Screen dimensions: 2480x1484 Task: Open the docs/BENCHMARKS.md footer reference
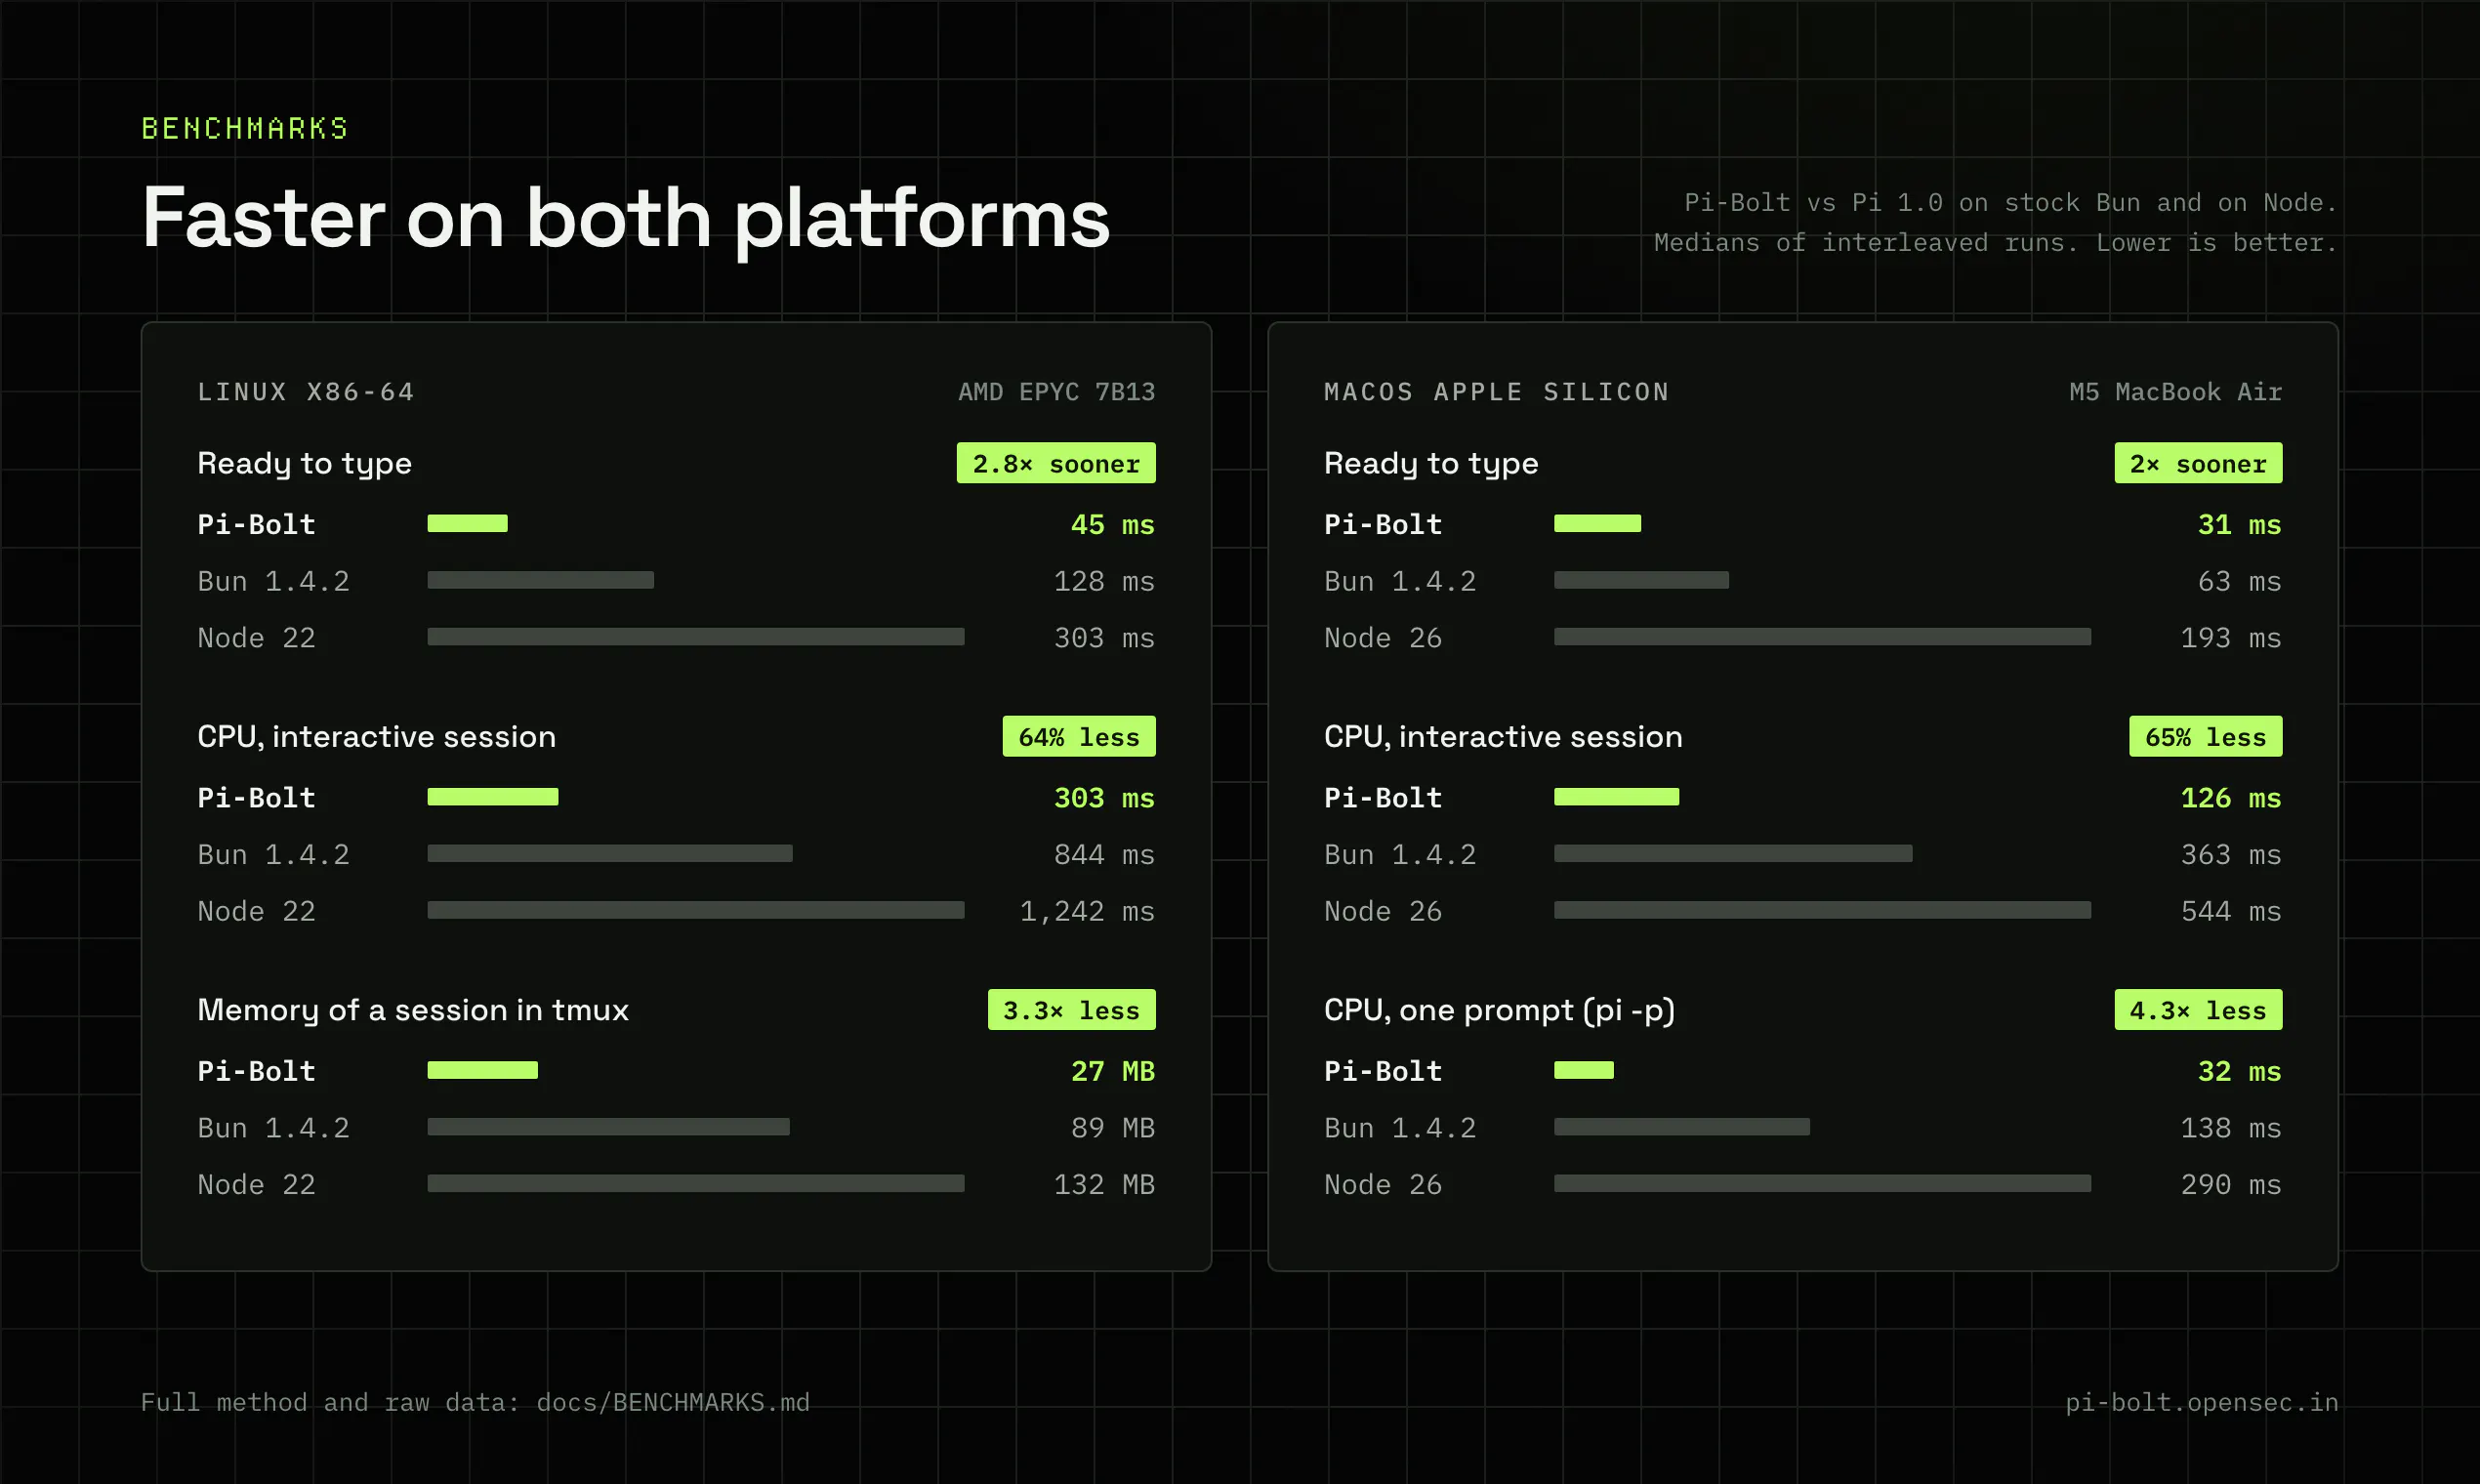tap(673, 1402)
